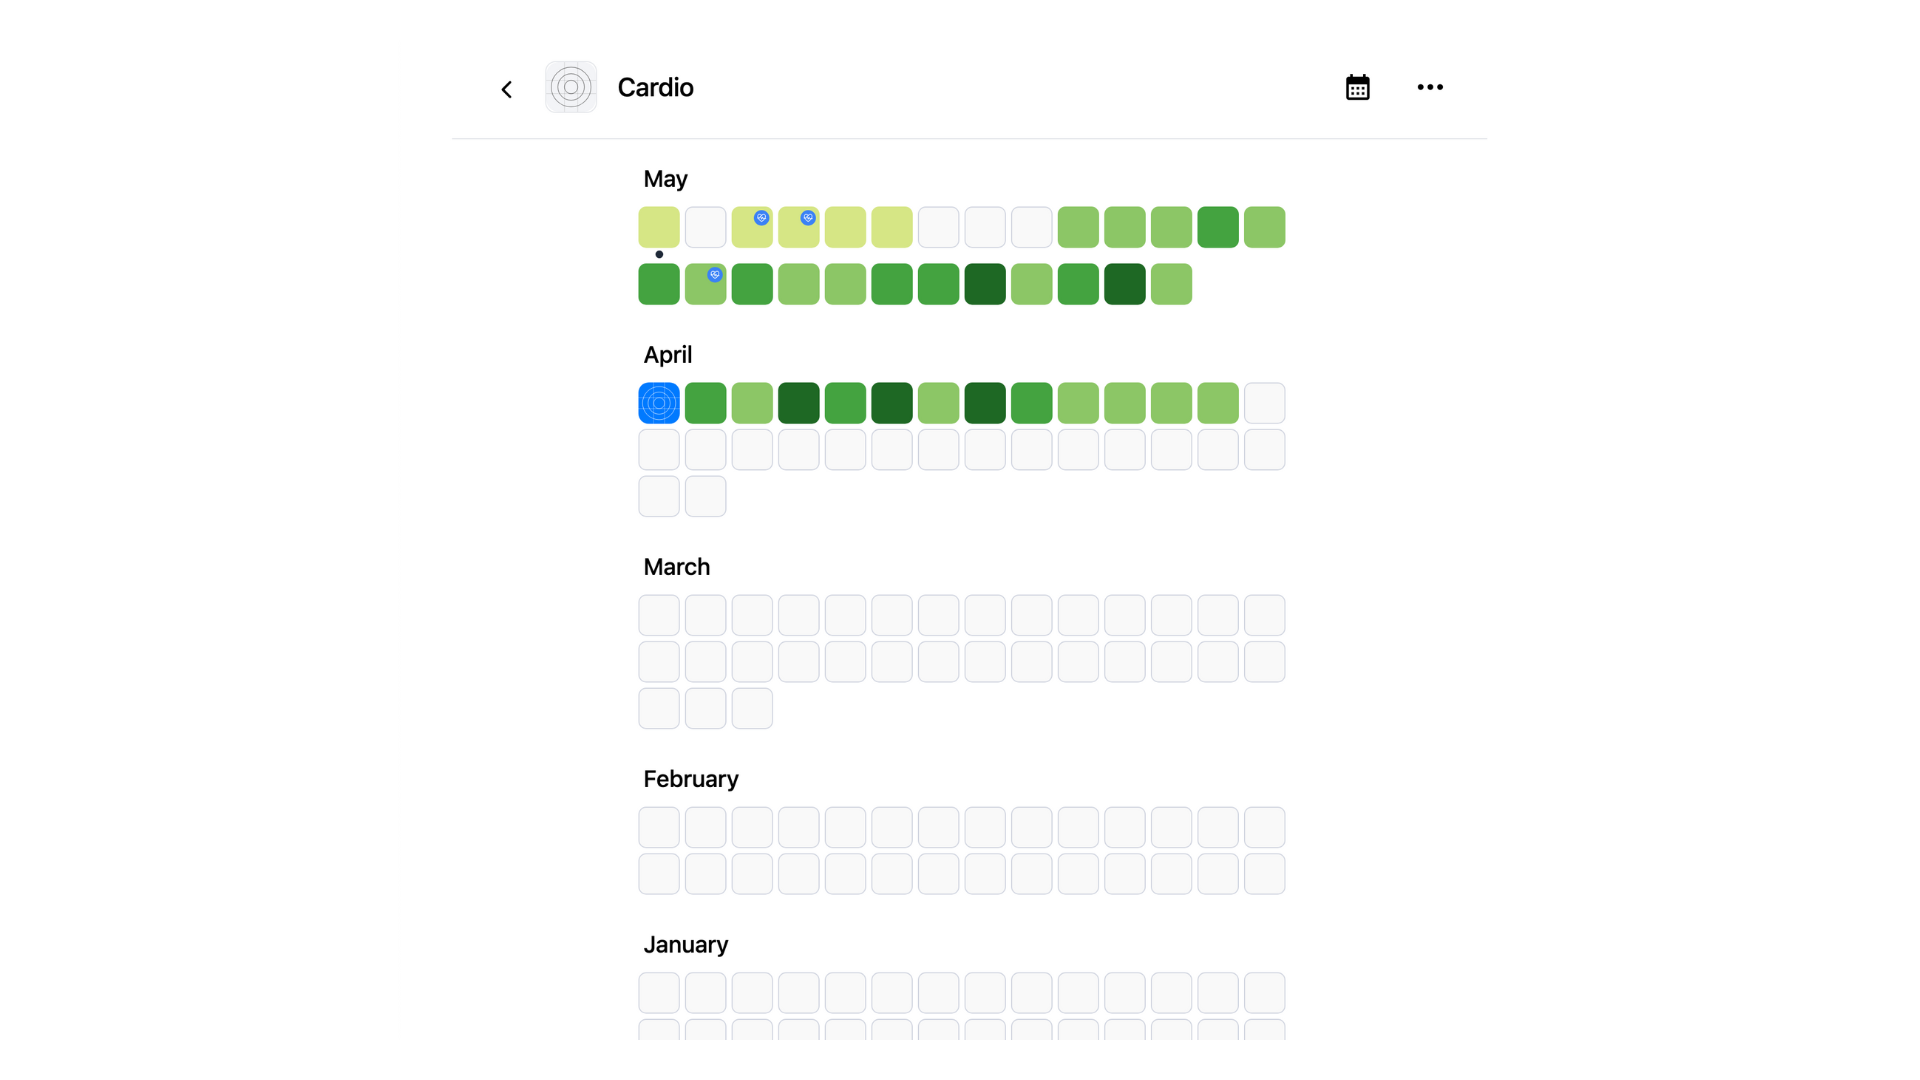Click the January month heading
Image resolution: width=1920 pixels, height=1080 pixels.
coord(685,945)
